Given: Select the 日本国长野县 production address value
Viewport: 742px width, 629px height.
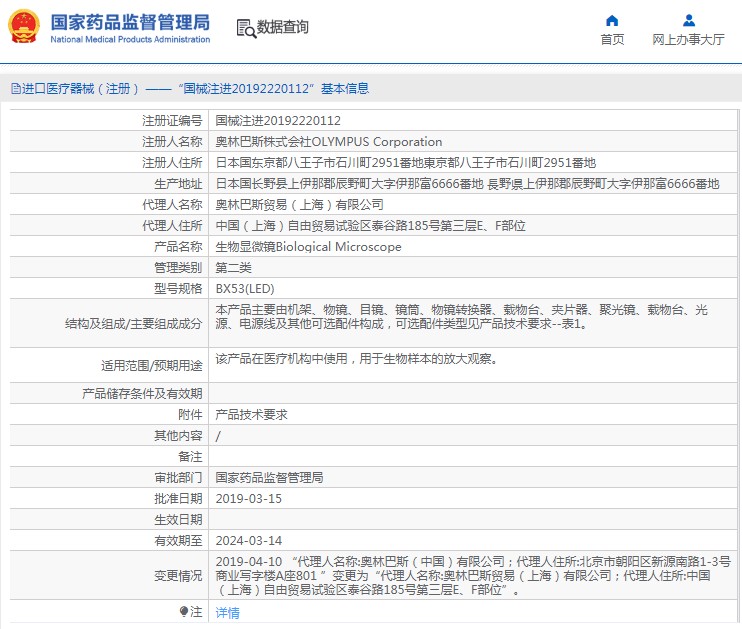Looking at the screenshot, I should point(468,184).
